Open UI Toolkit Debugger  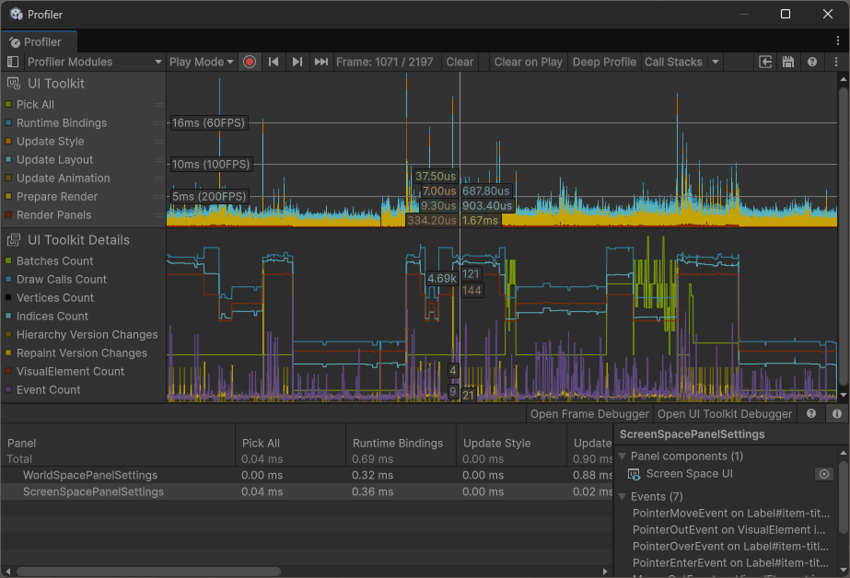[724, 414]
